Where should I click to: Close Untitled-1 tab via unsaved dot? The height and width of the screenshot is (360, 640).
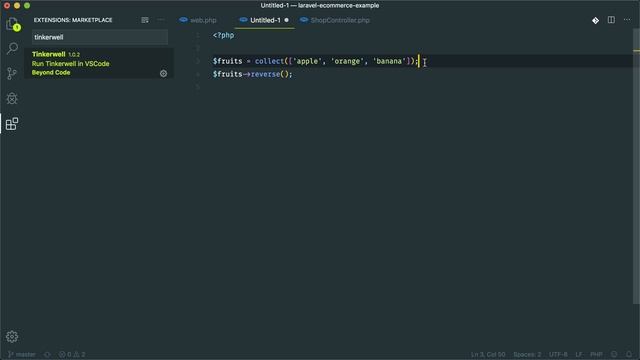tap(287, 20)
